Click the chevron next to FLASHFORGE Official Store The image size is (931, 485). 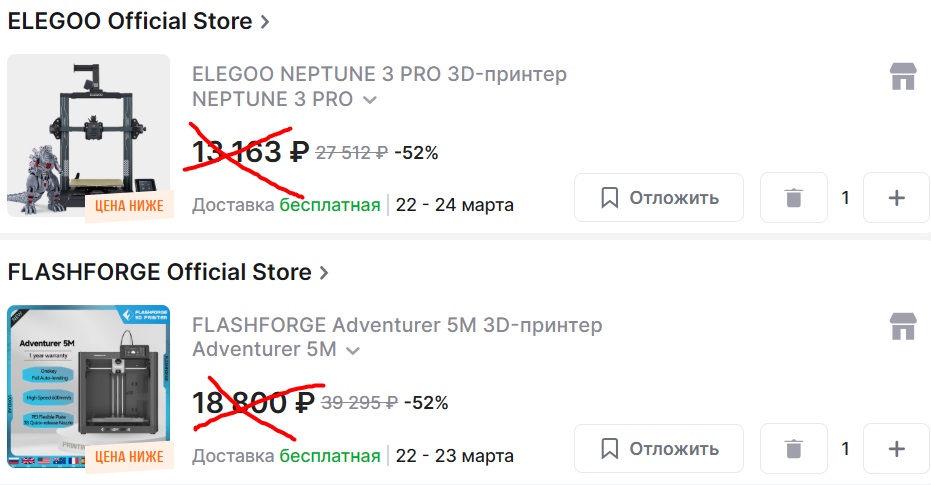pyautogui.click(x=323, y=272)
